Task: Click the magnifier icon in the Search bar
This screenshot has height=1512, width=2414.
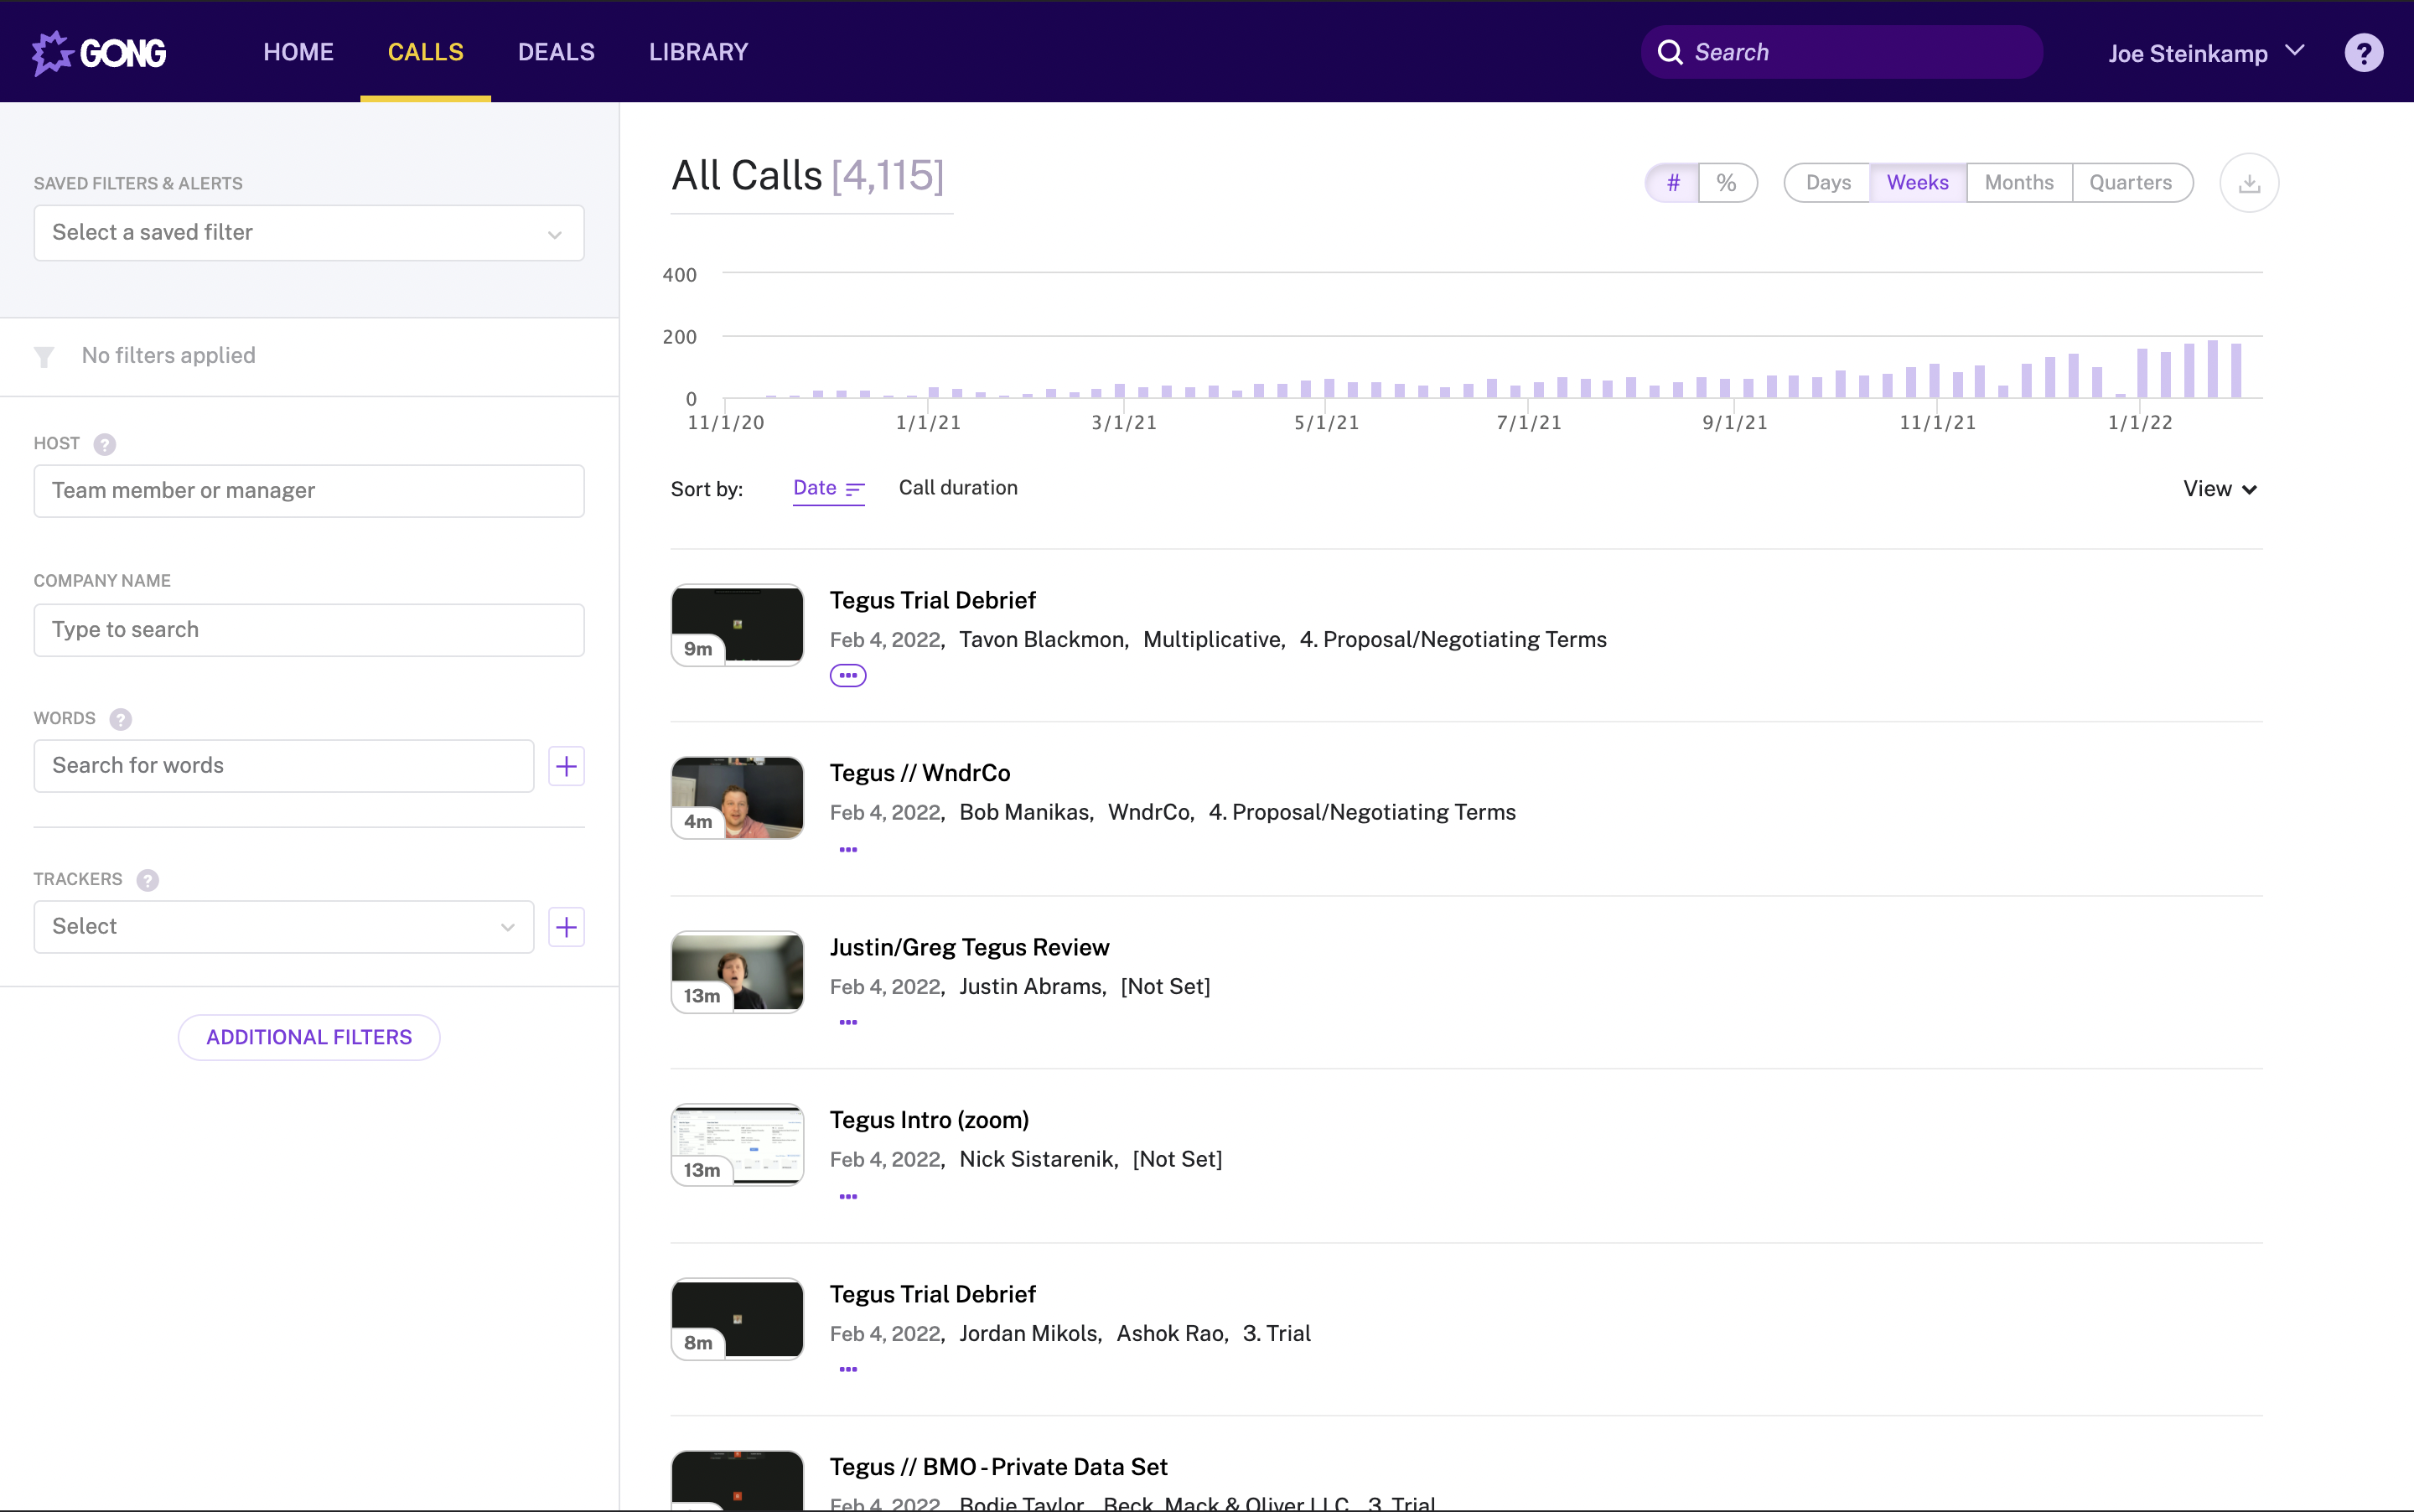Action: click(x=1670, y=52)
